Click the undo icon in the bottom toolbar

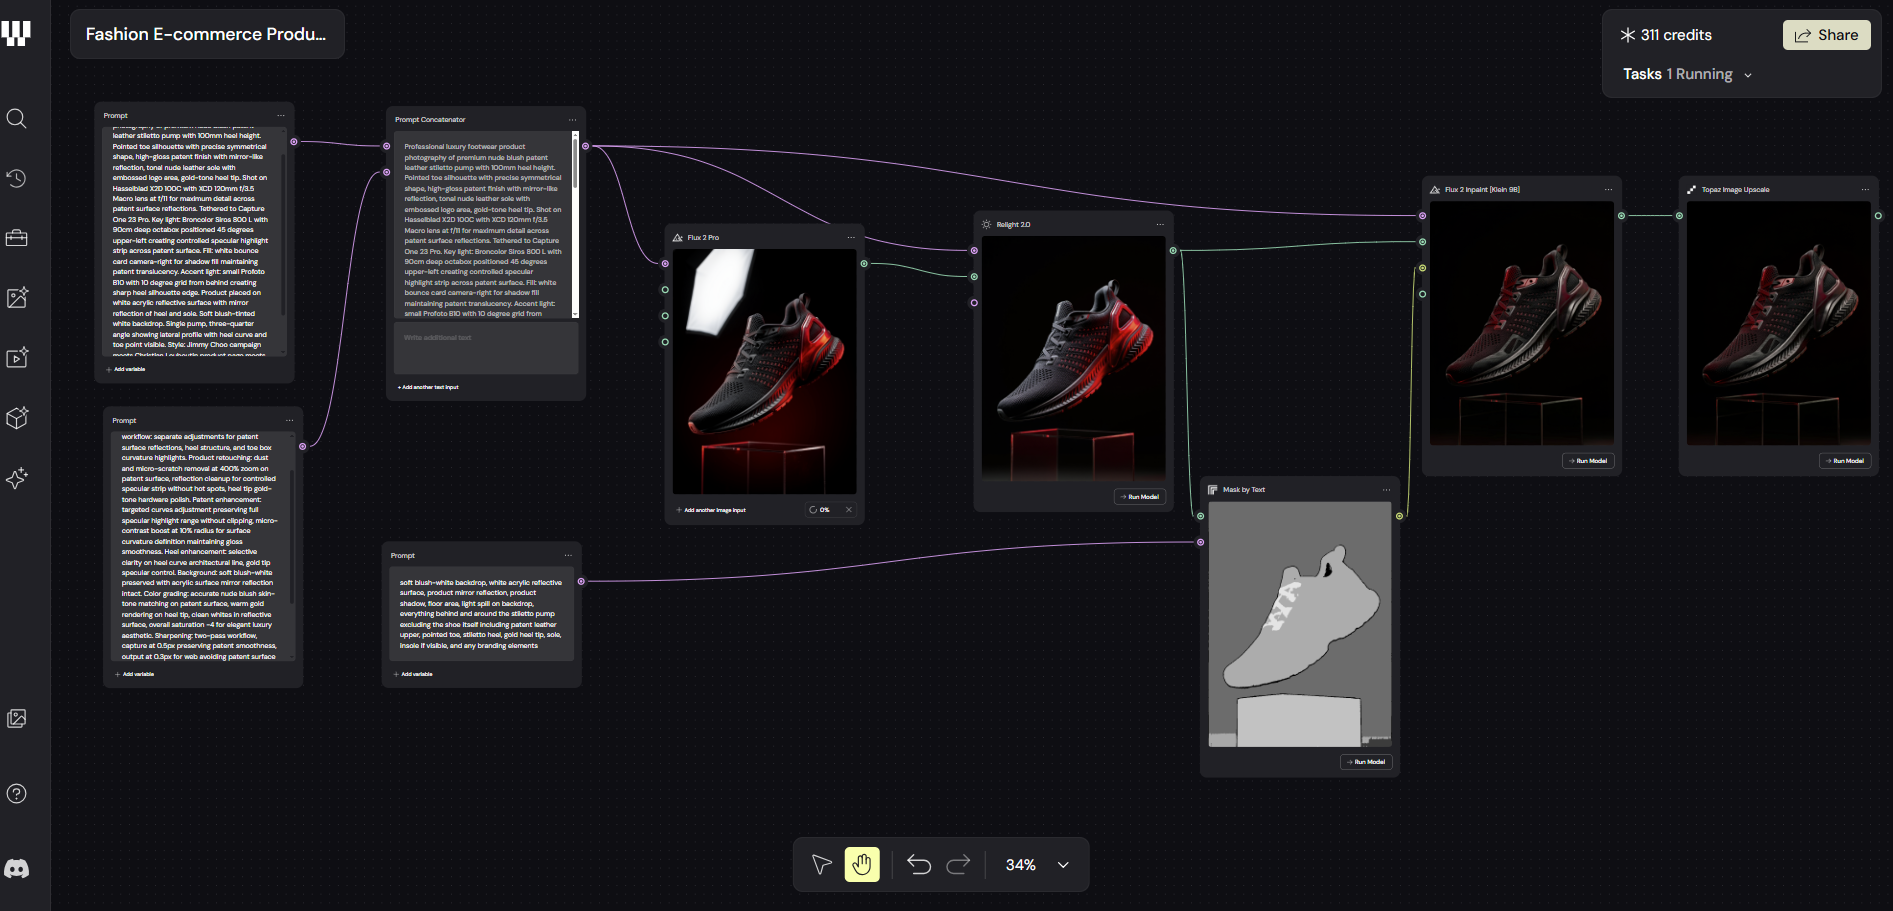pos(918,864)
